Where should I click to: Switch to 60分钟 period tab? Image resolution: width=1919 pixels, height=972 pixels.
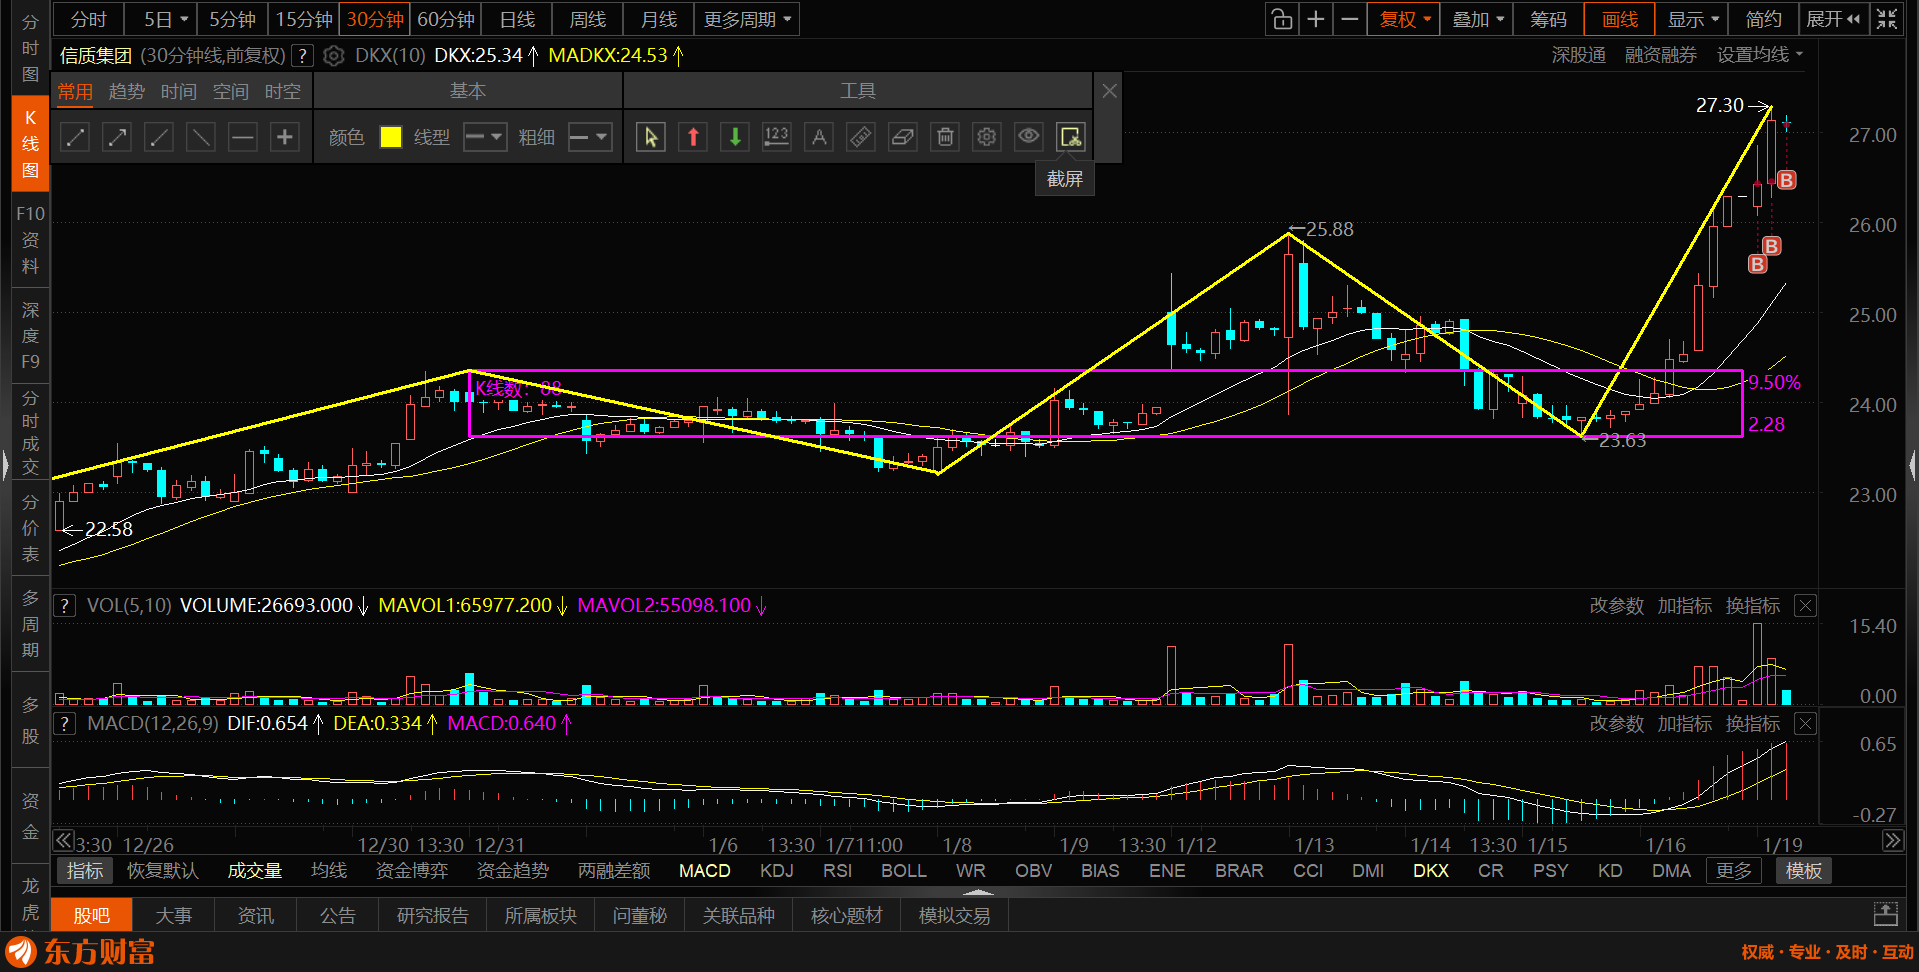coord(446,19)
